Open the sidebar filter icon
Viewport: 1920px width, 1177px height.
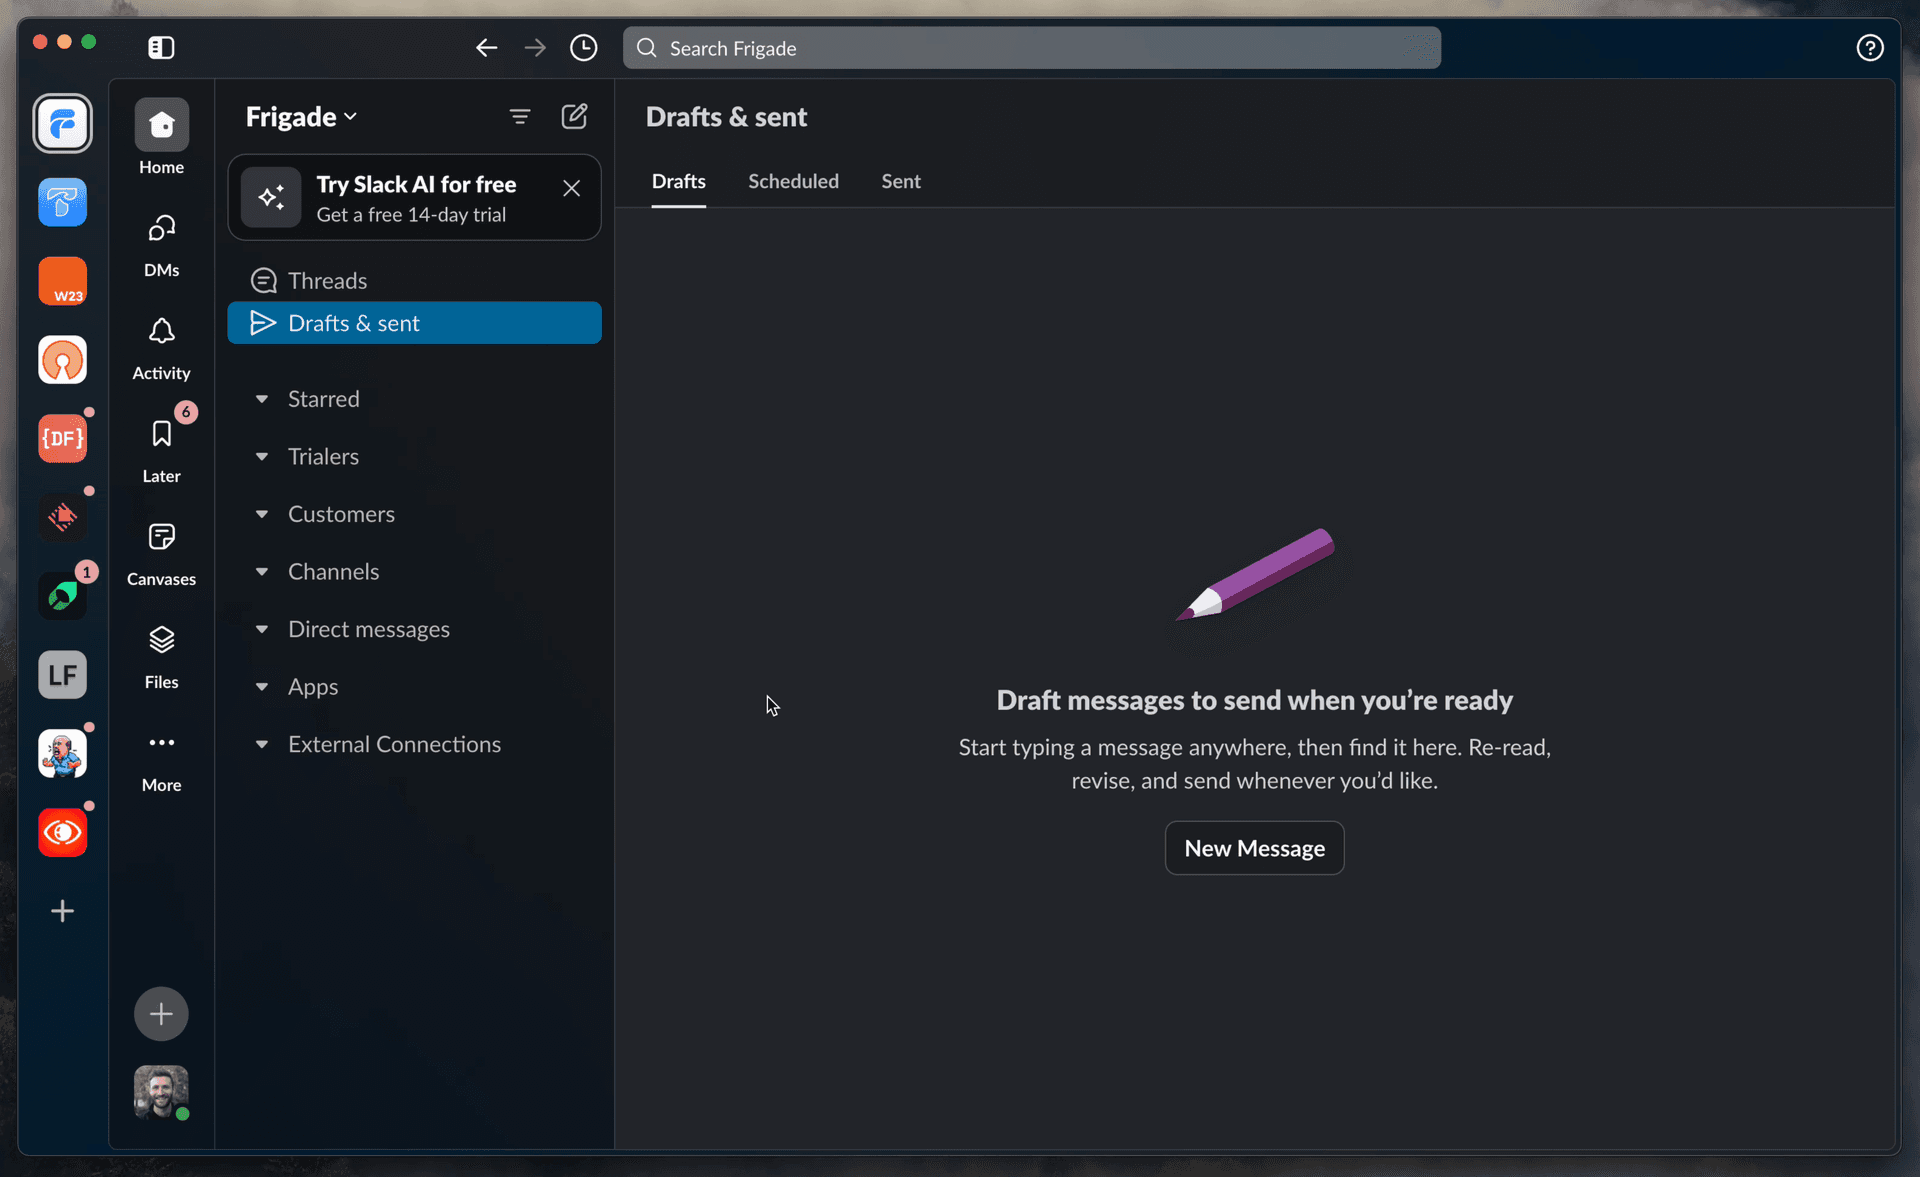519,117
